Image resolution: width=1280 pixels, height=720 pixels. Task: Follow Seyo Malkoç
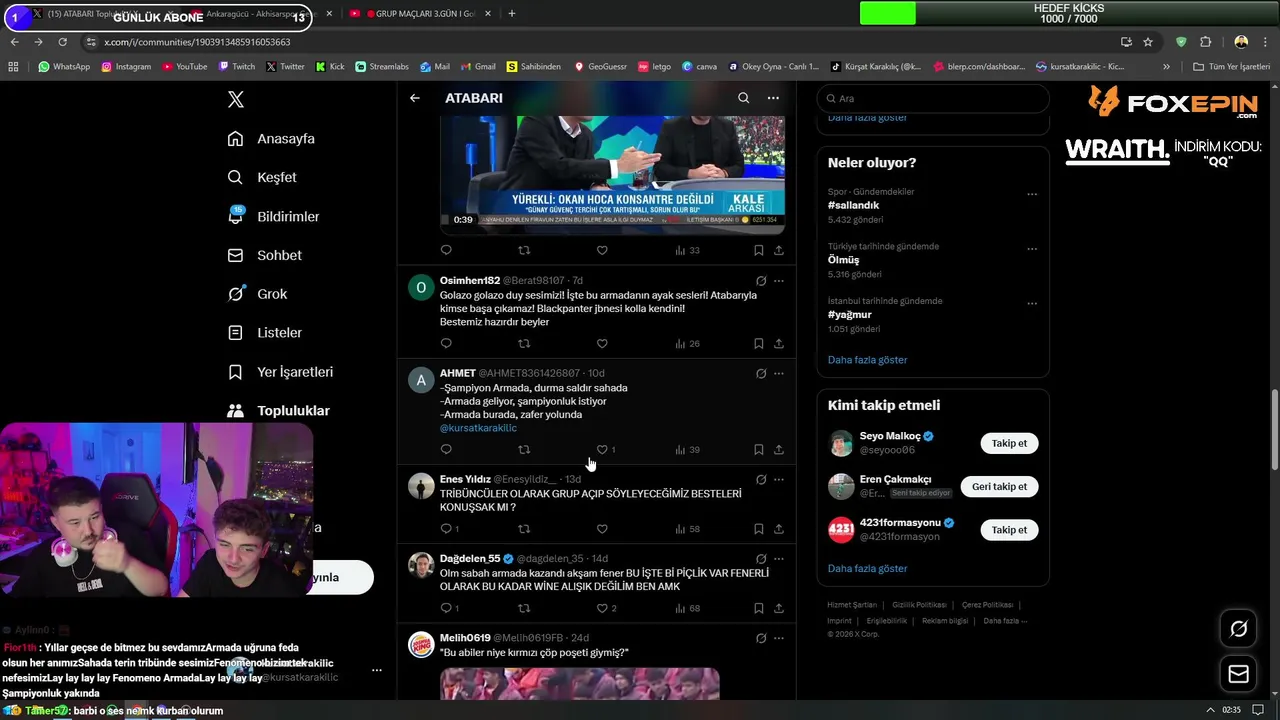pos(1009,443)
